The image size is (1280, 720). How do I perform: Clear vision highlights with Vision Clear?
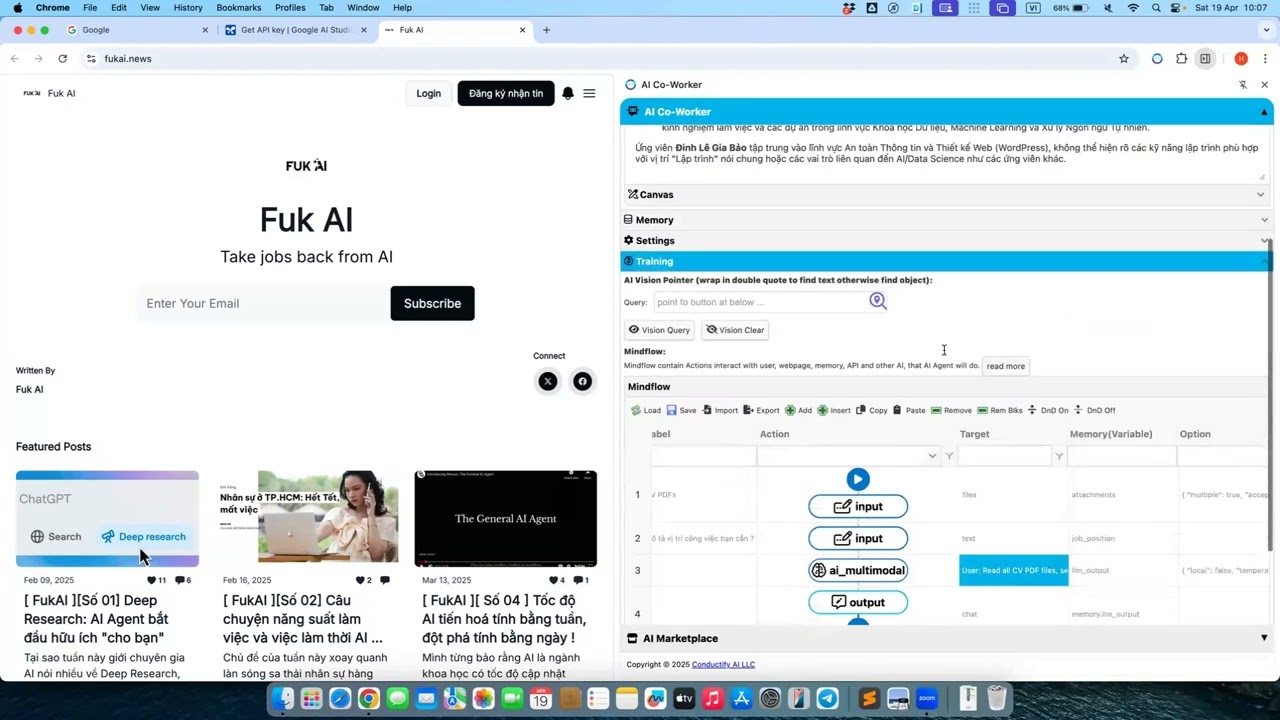tap(735, 330)
